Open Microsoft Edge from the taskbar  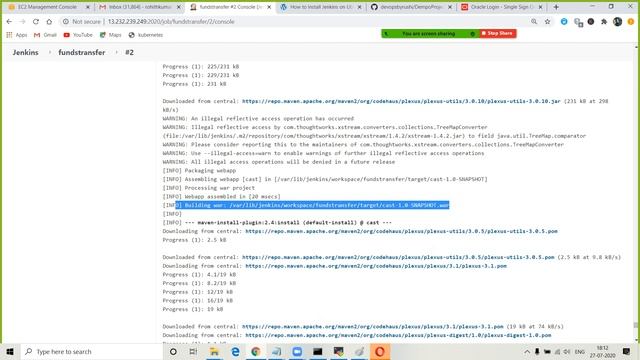coord(235,351)
